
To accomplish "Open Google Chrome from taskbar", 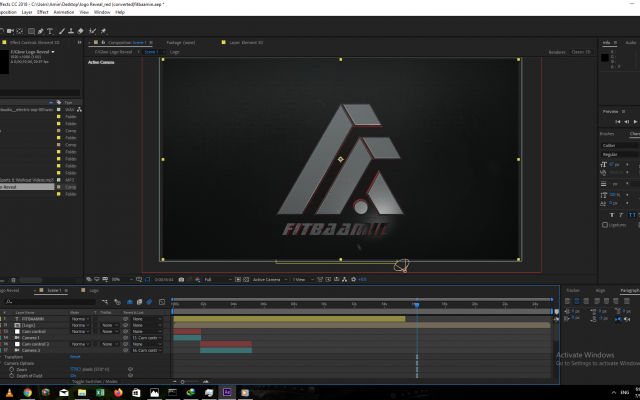I will [x=27, y=393].
